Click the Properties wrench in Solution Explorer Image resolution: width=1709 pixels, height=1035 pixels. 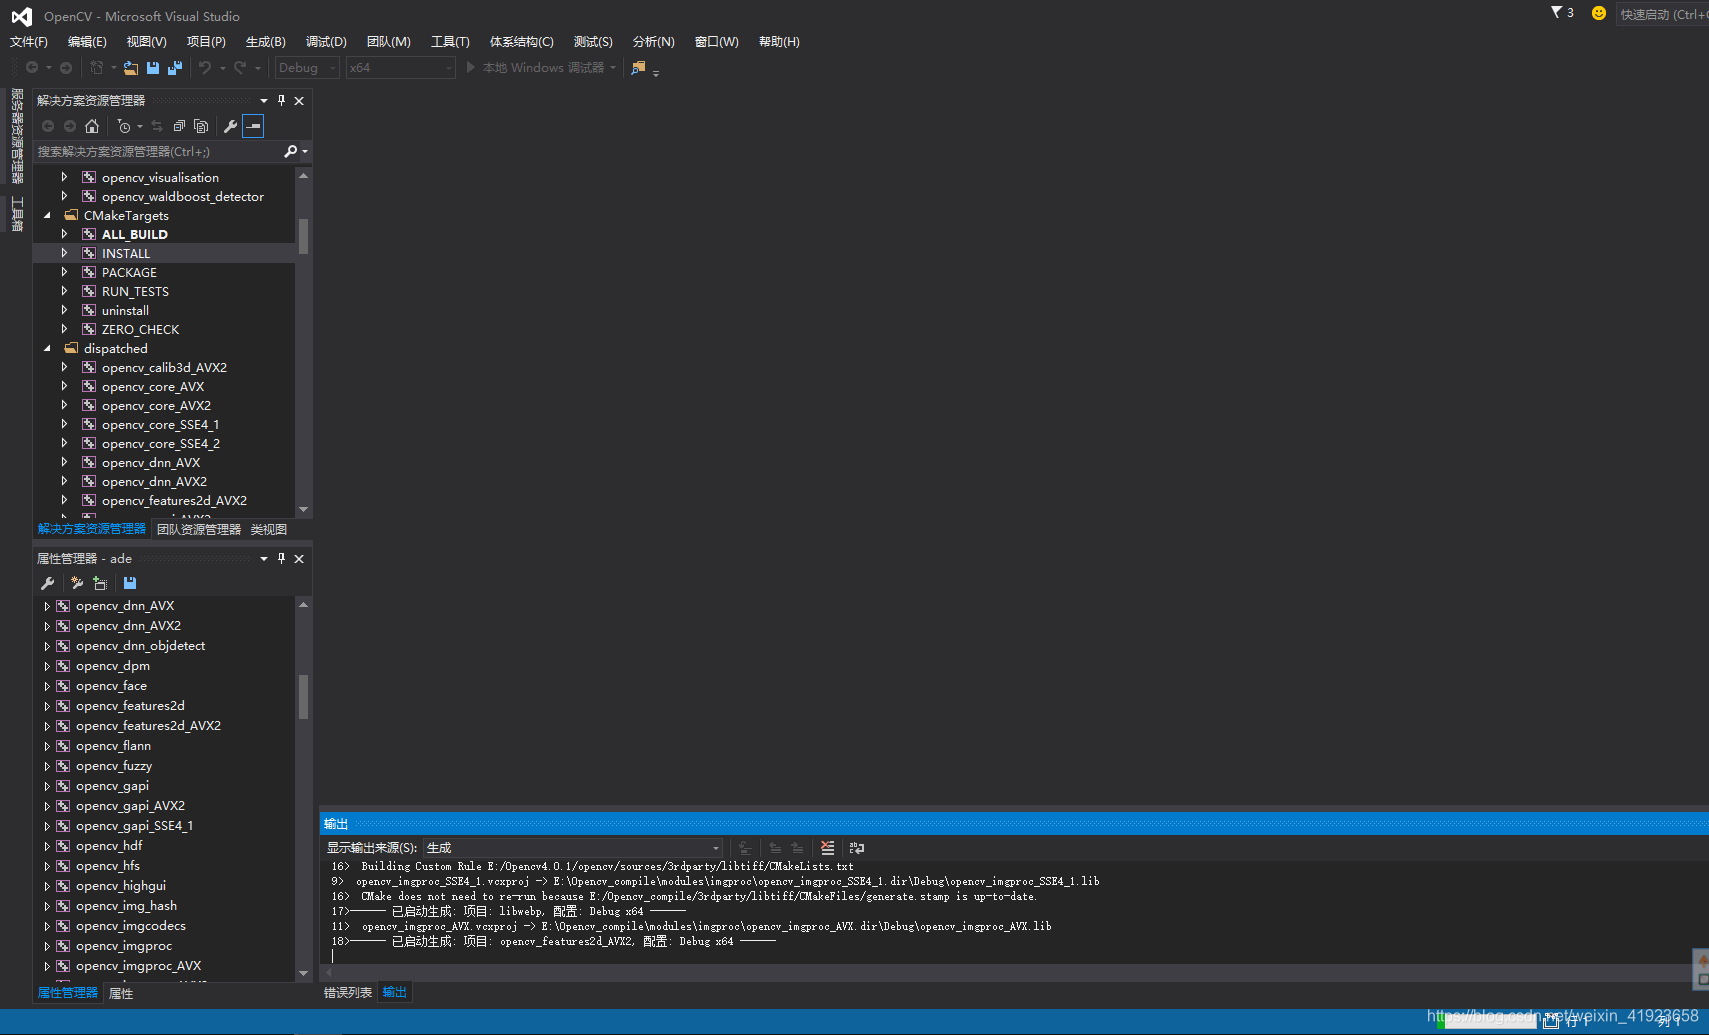pyautogui.click(x=230, y=126)
